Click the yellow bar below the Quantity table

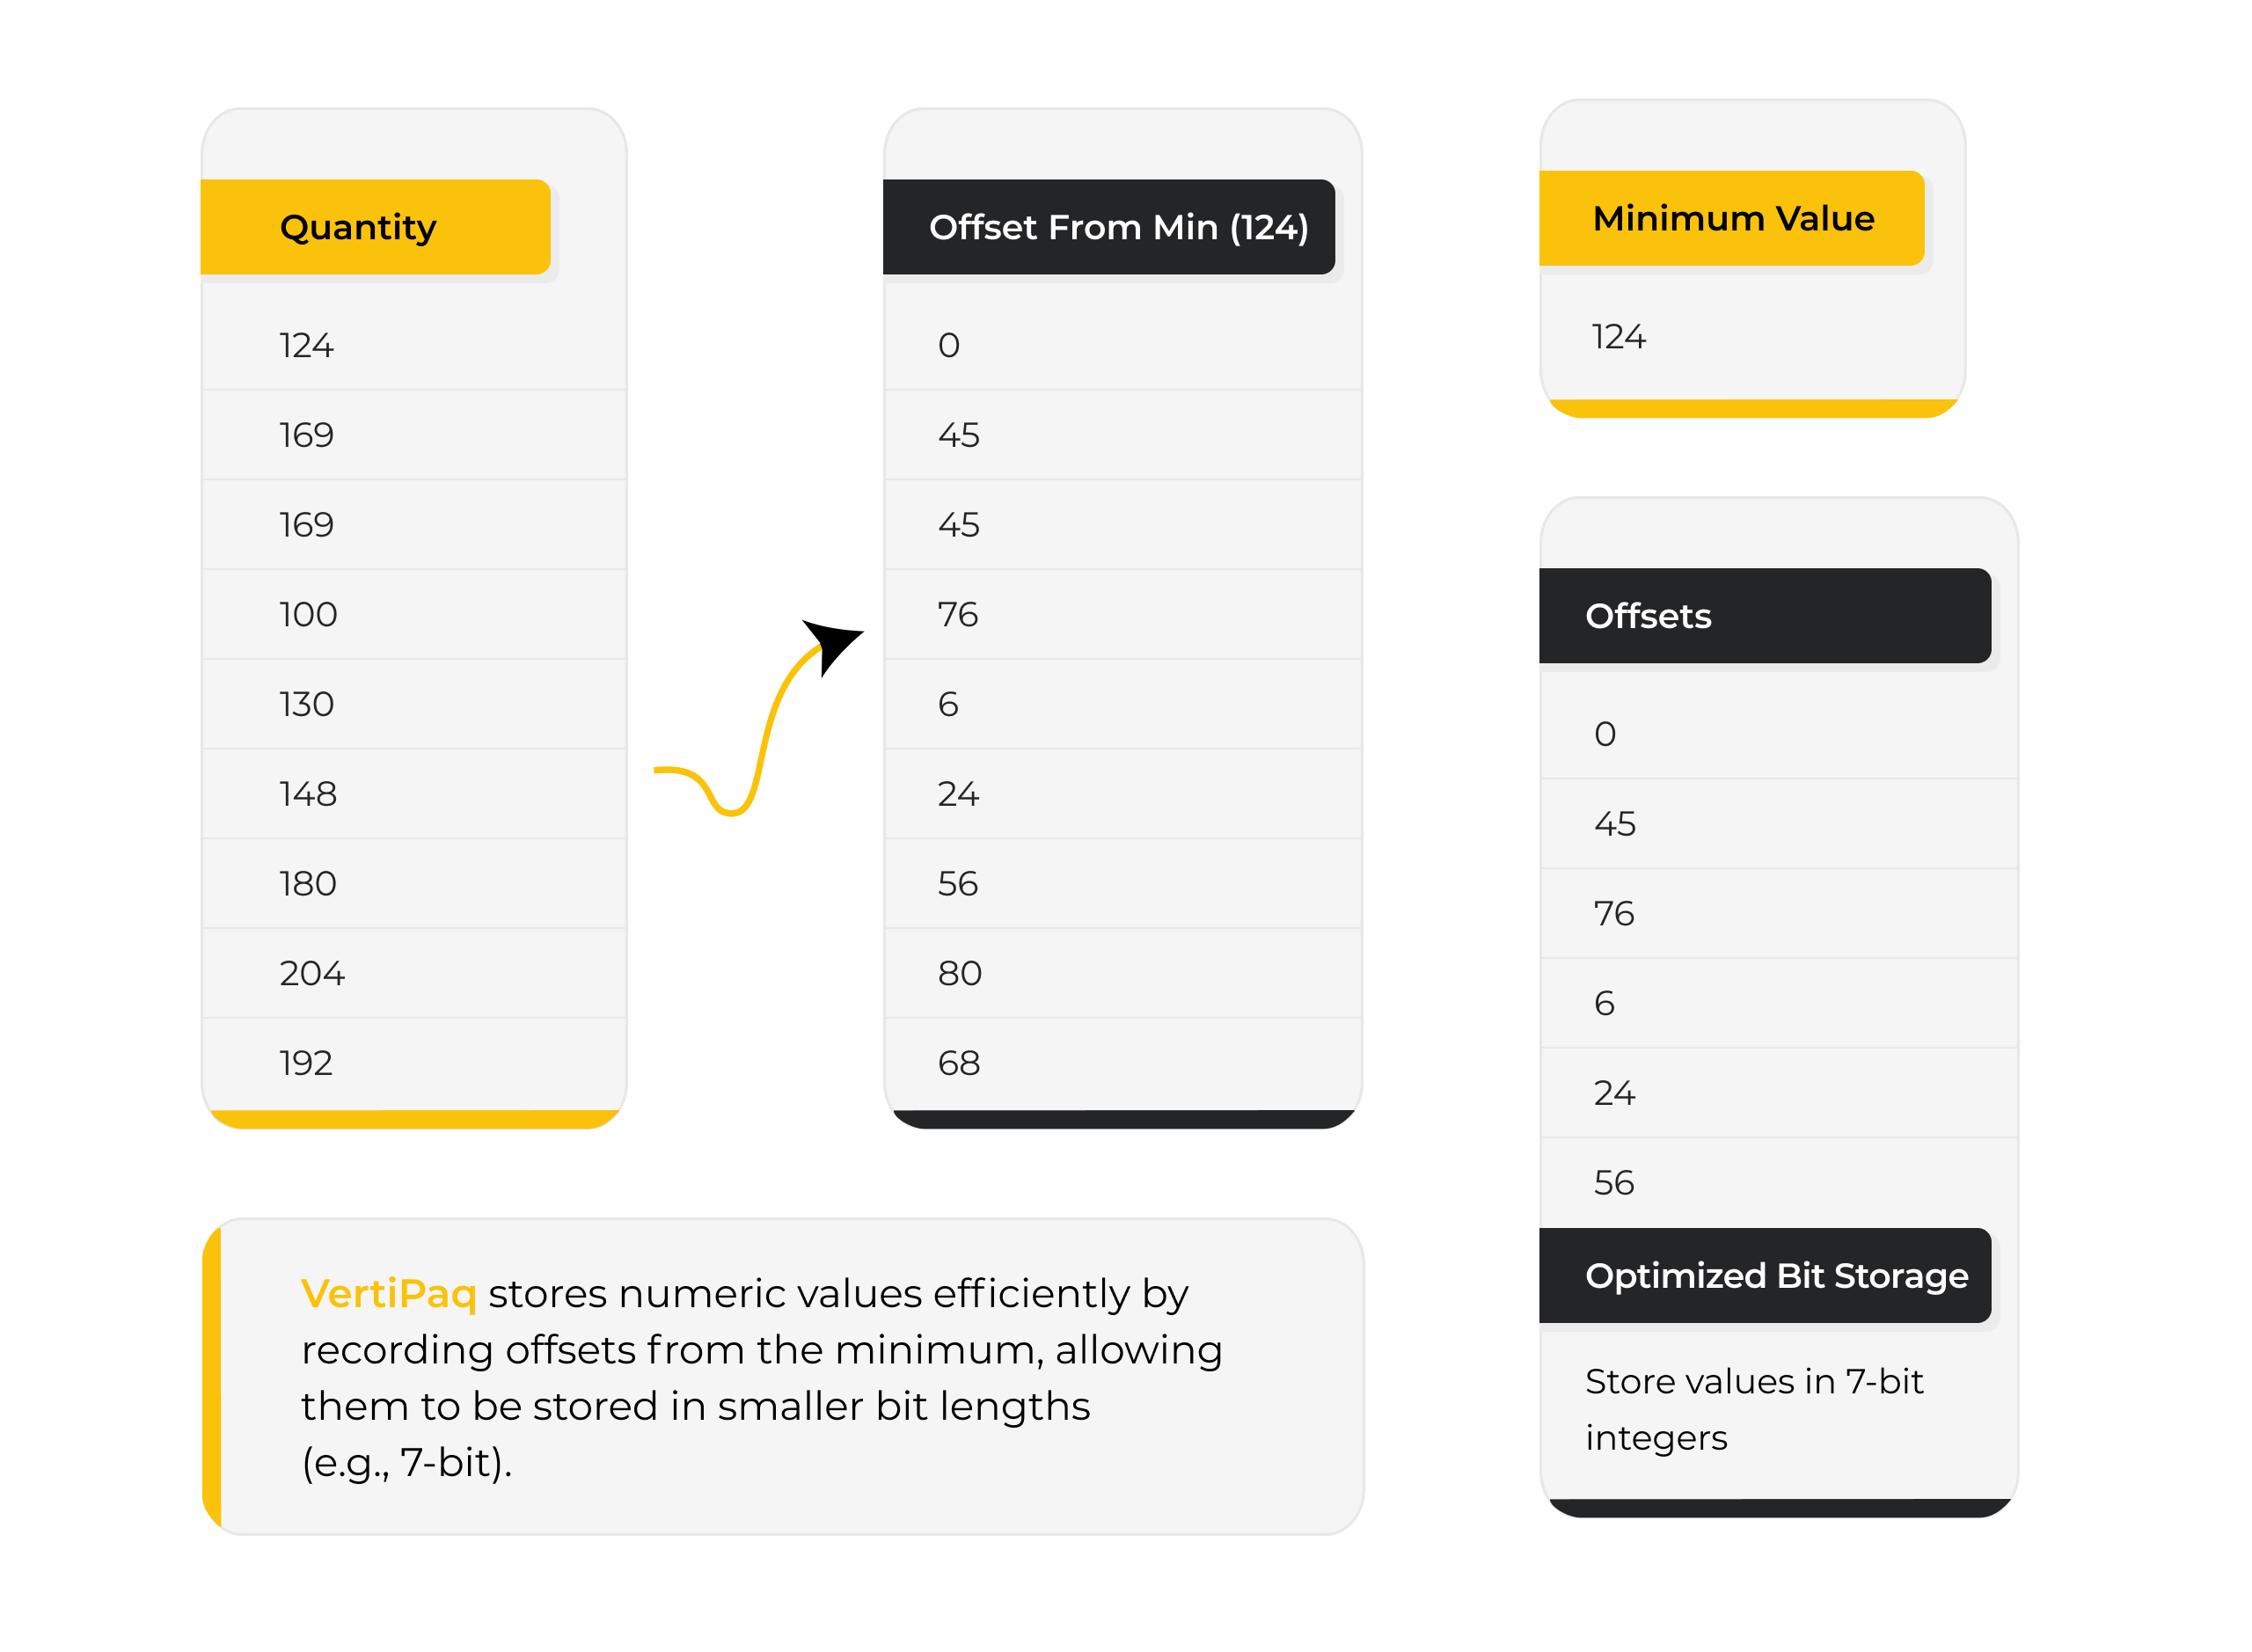point(414,1119)
